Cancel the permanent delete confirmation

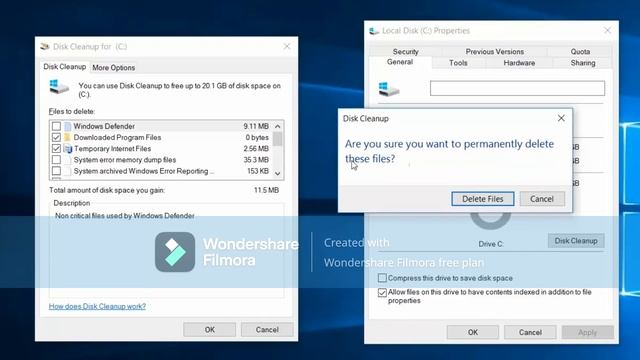coord(542,199)
